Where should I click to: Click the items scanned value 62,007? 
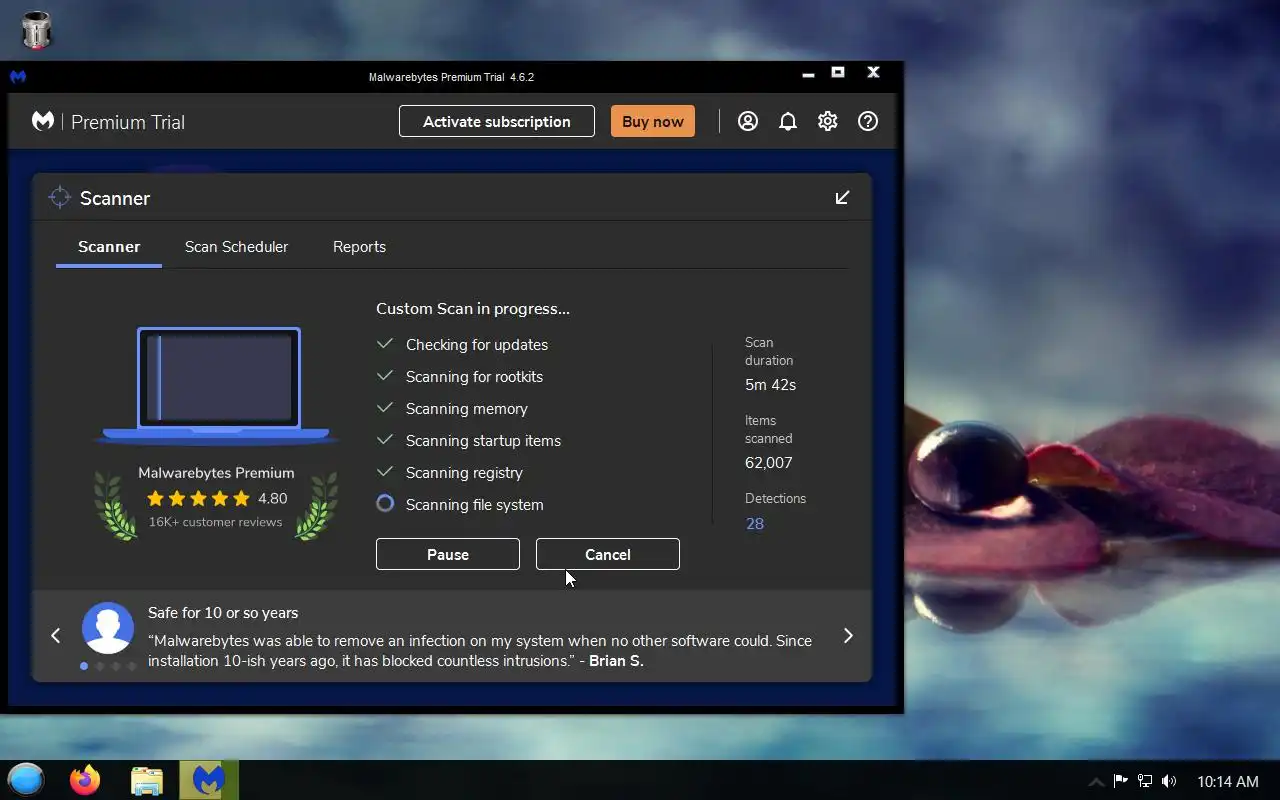tap(769, 463)
